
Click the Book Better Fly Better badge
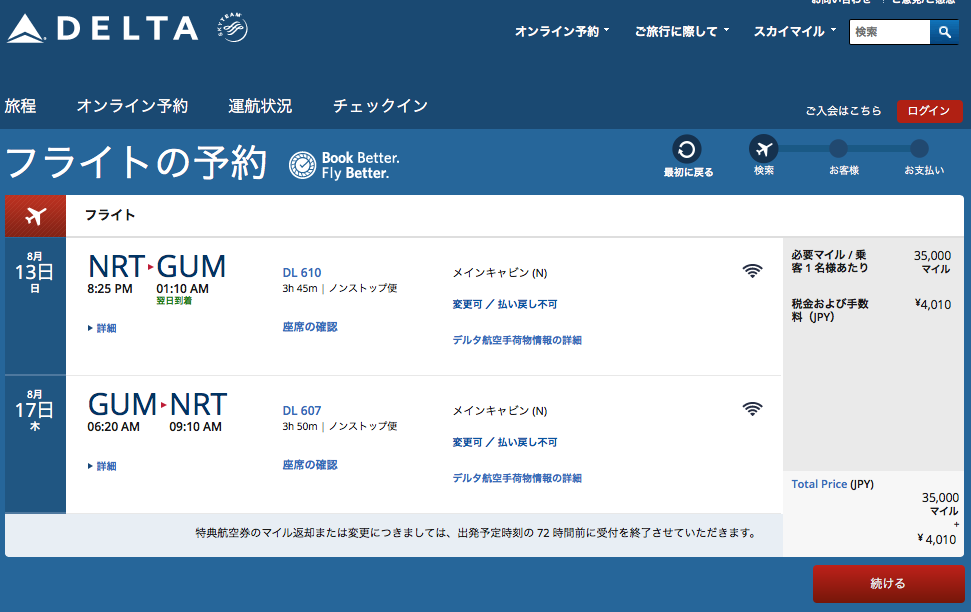(x=344, y=165)
